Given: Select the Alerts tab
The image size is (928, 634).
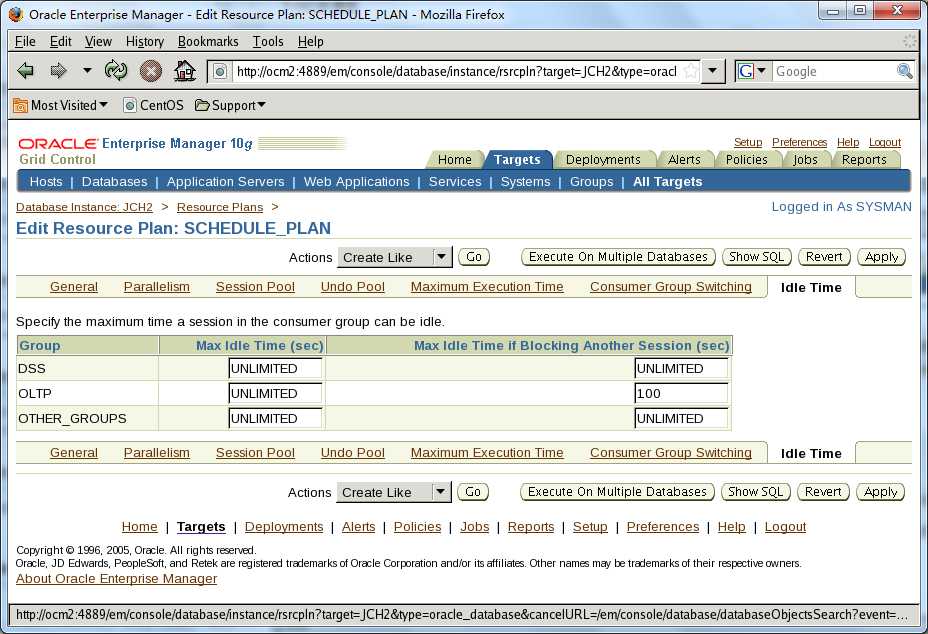Looking at the screenshot, I should click(x=684, y=160).
